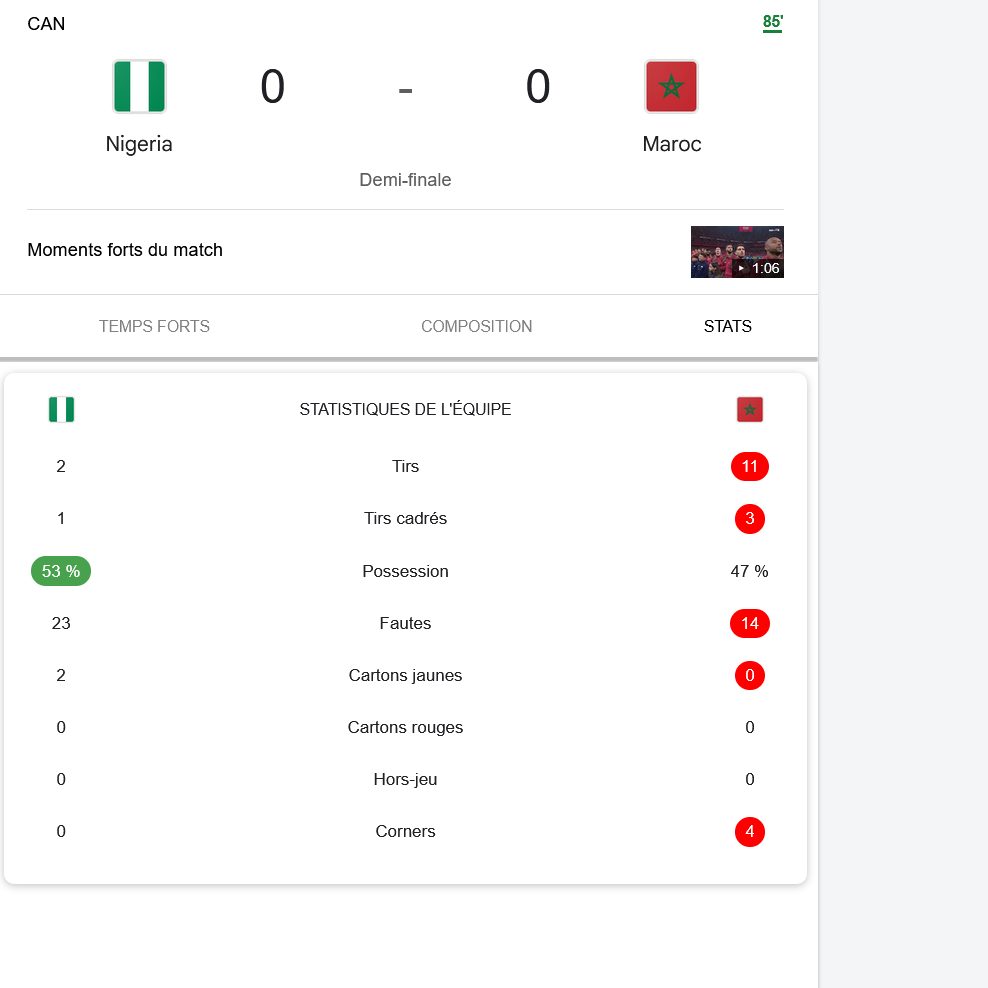Click the Demi-finale stage label
This screenshot has width=988, height=988.
point(405,180)
